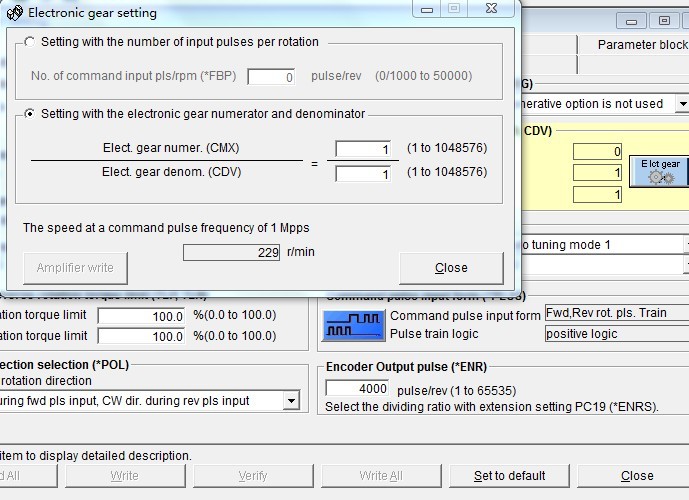Open the rotation direction selection dropdown
Screen dimensions: 689x500
tap(291, 401)
